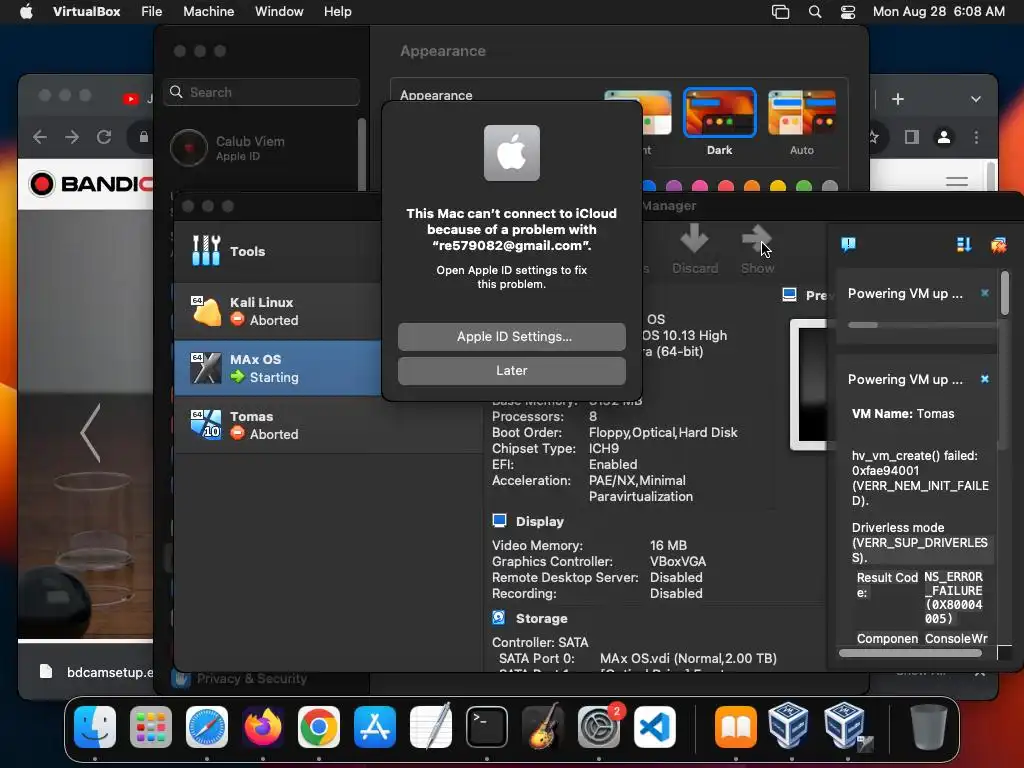1024x768 pixels.
Task: Open Chrome profile avatar icon
Action: 944,137
